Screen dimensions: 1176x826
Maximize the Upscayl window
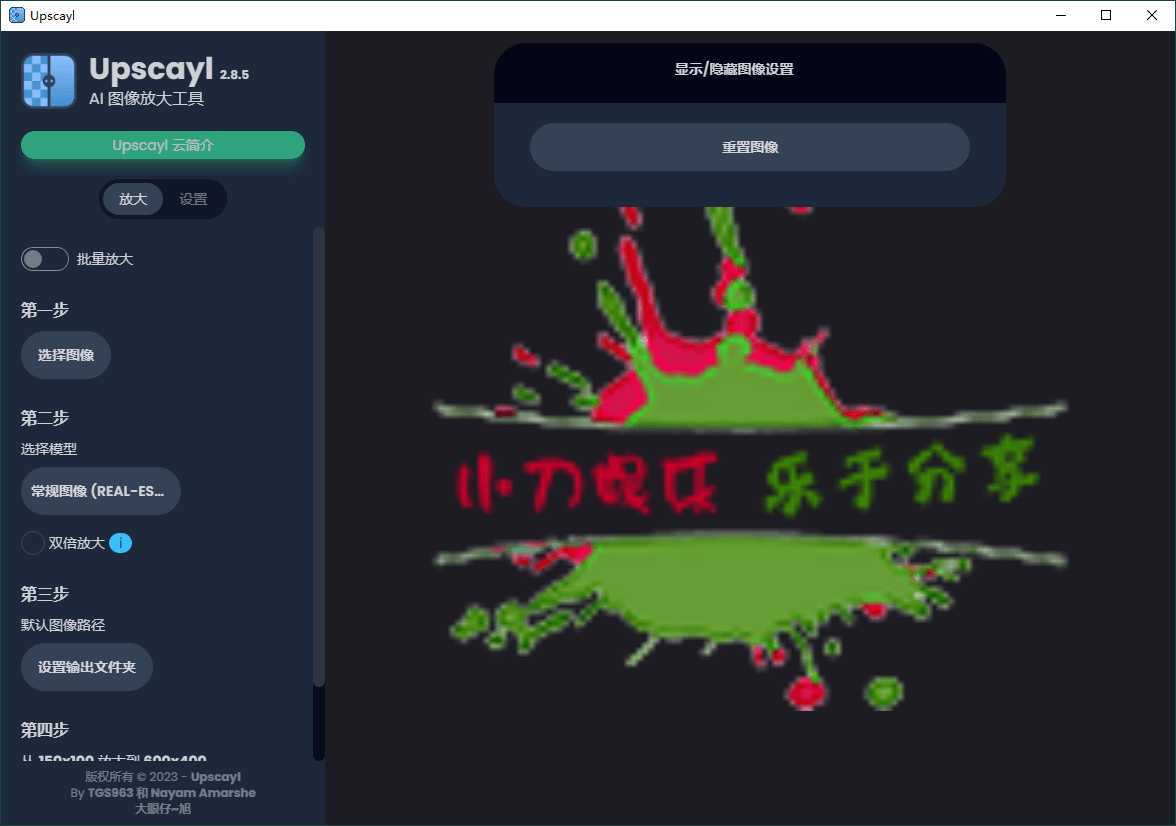coord(1106,15)
